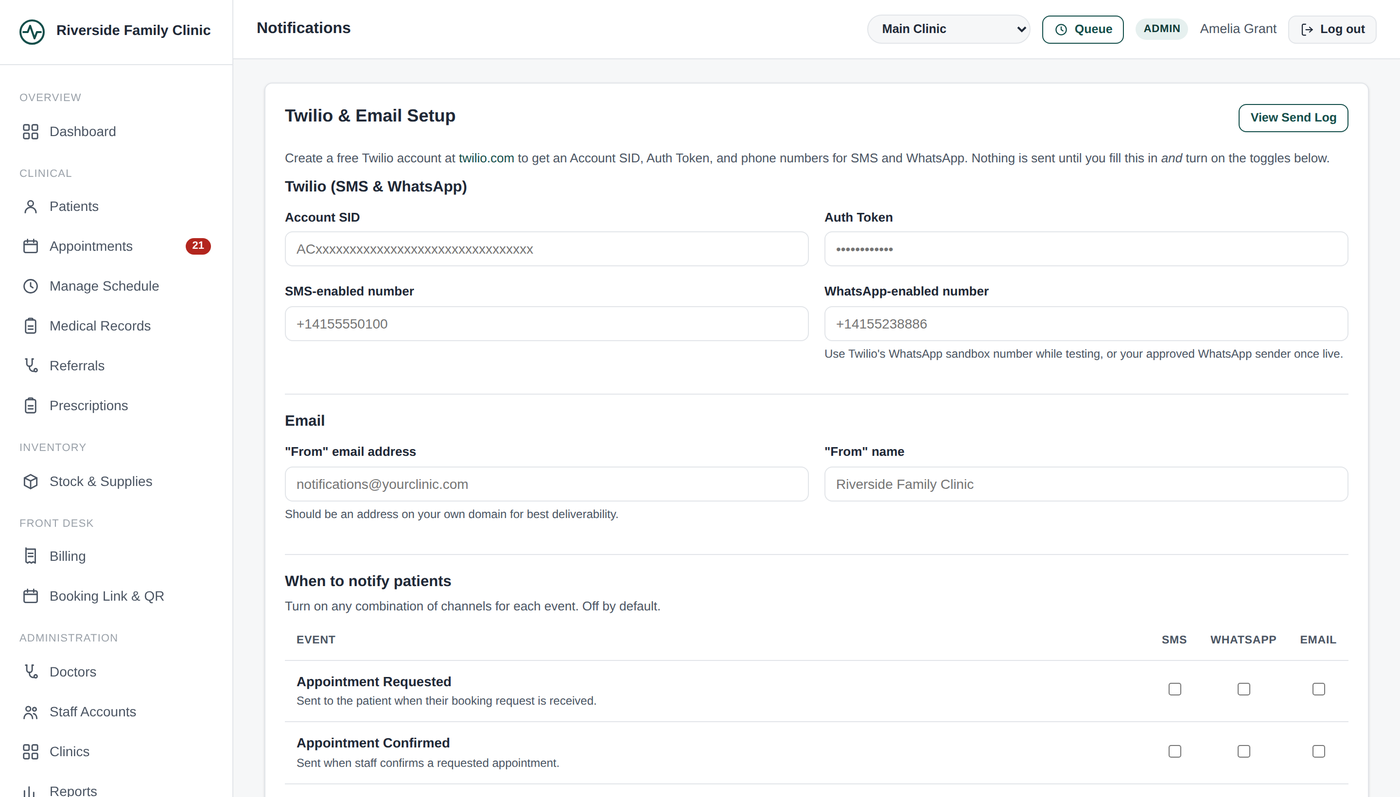Enable Email for Appointment Requested

pos(1319,689)
